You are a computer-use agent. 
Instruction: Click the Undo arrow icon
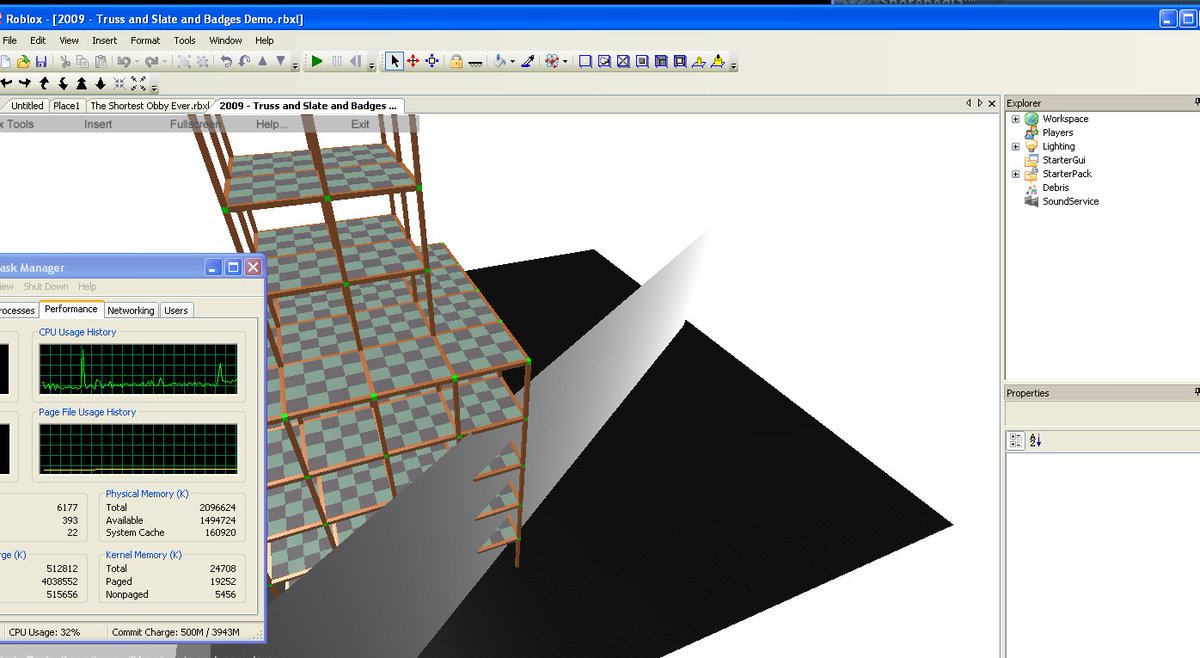124,61
